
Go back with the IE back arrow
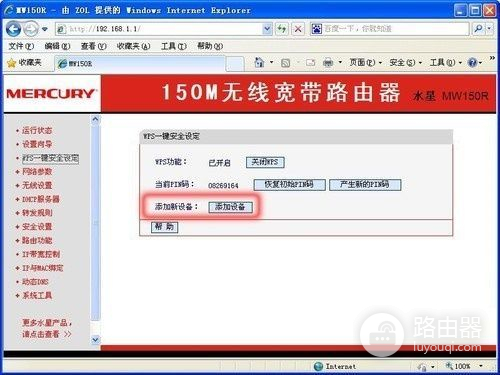pos(13,29)
